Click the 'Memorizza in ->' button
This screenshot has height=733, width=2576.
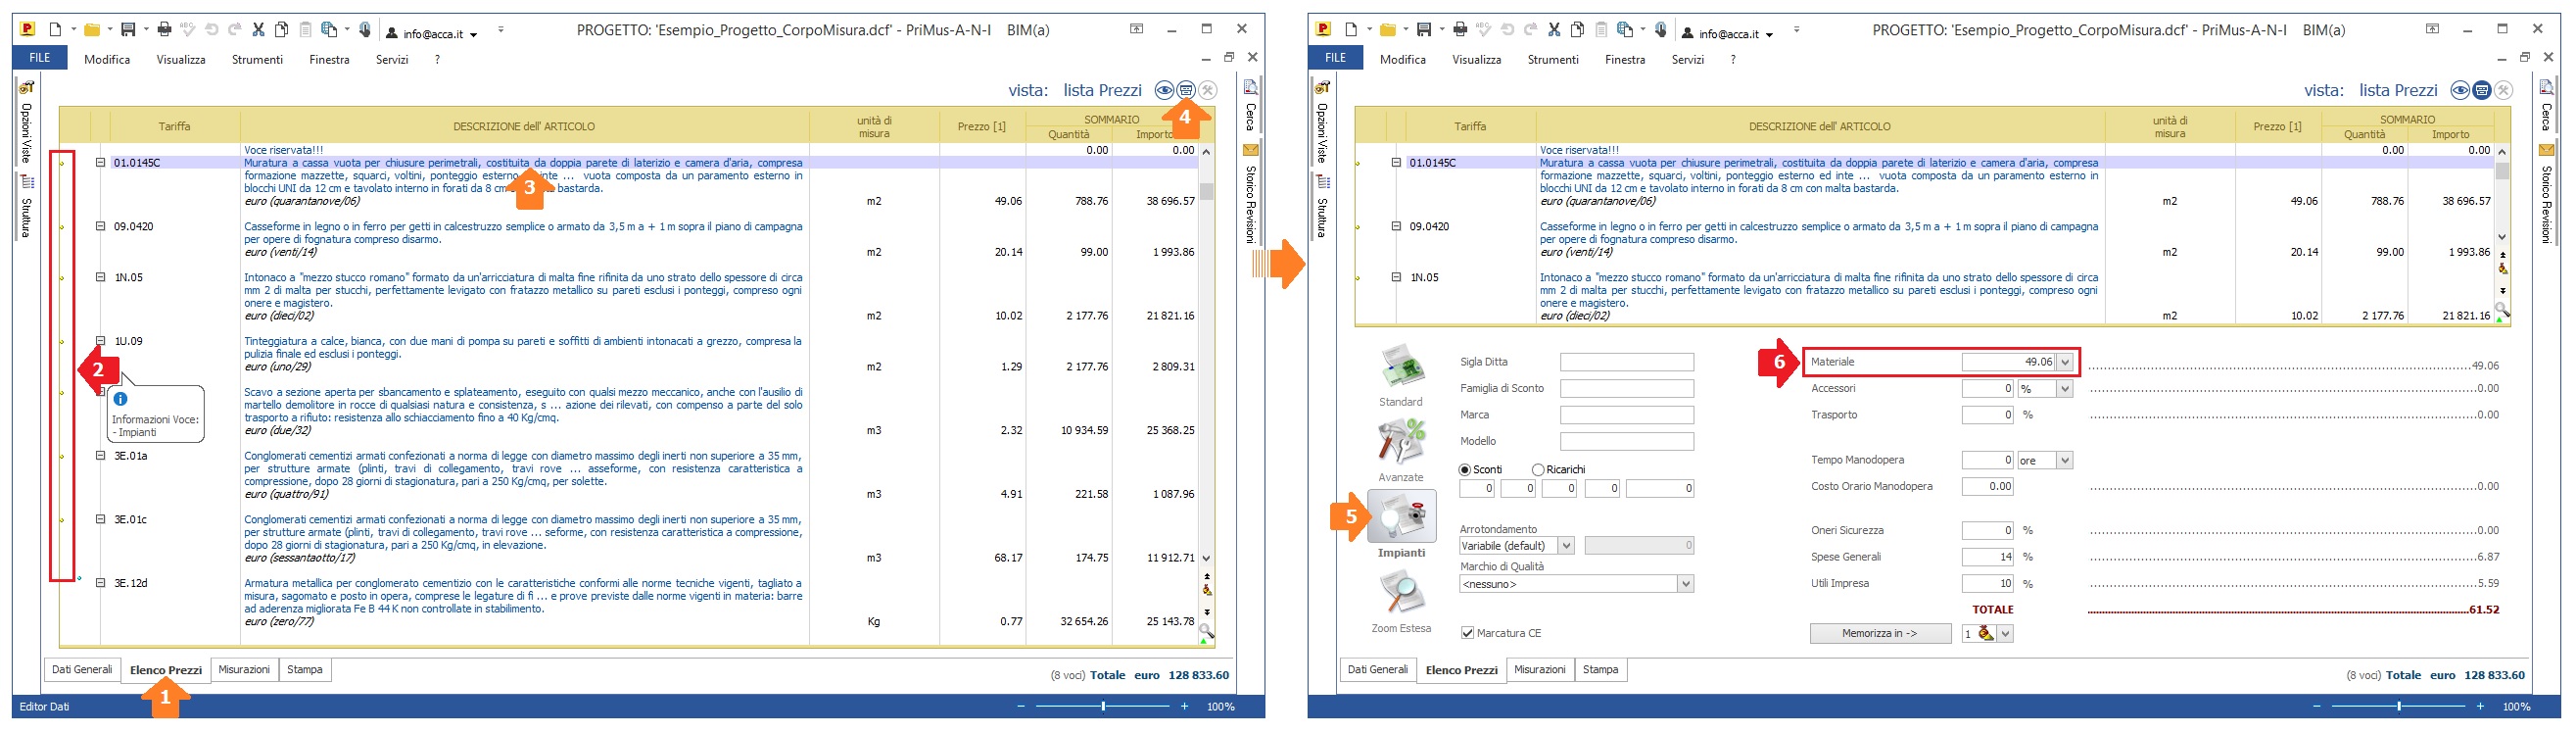1880,634
